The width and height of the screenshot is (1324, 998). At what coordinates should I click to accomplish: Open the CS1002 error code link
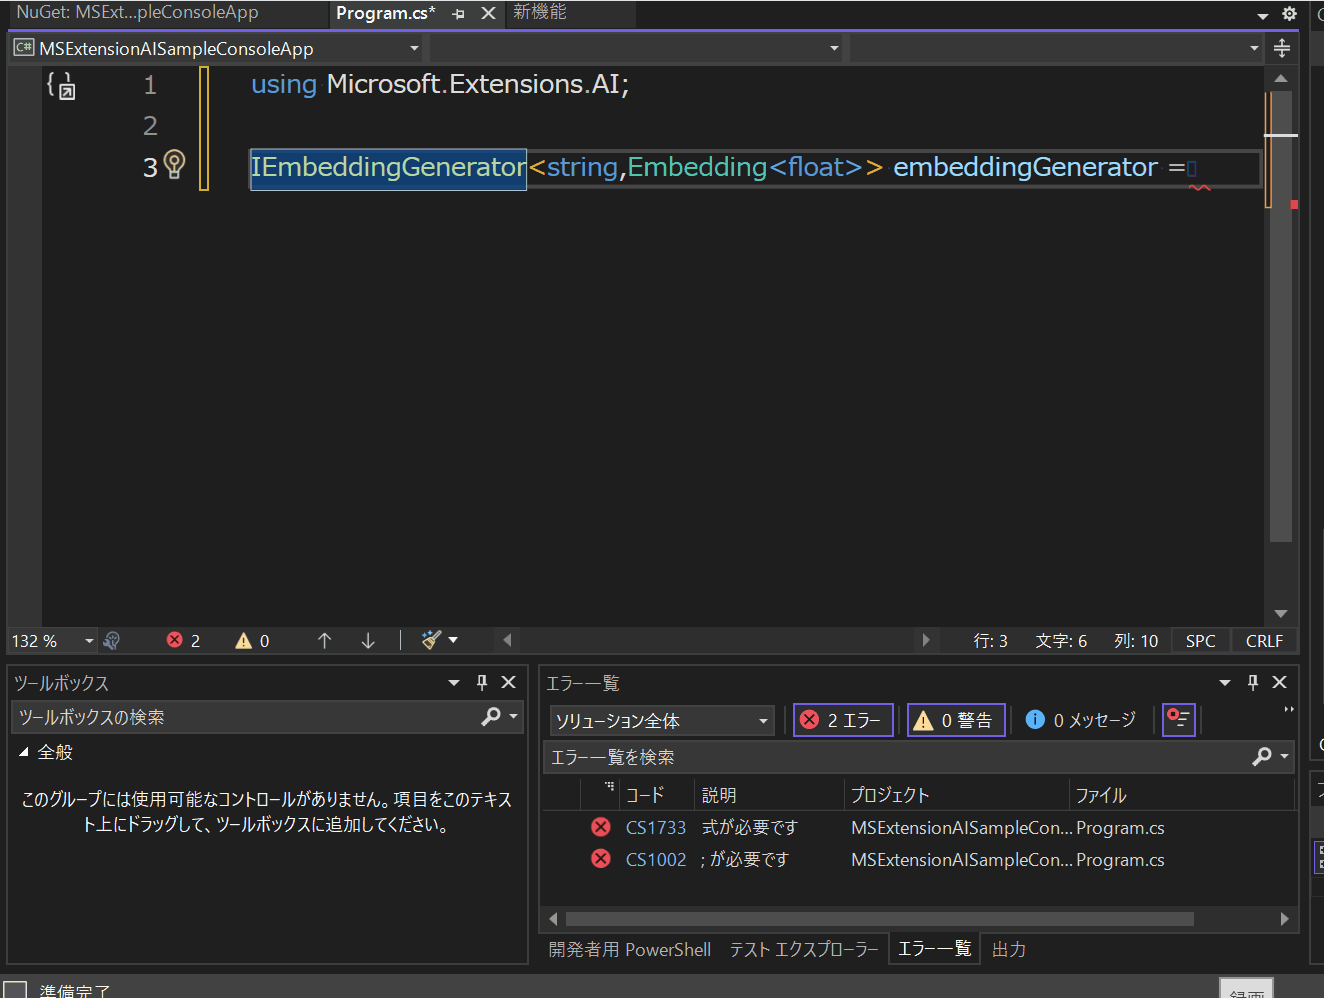click(656, 860)
